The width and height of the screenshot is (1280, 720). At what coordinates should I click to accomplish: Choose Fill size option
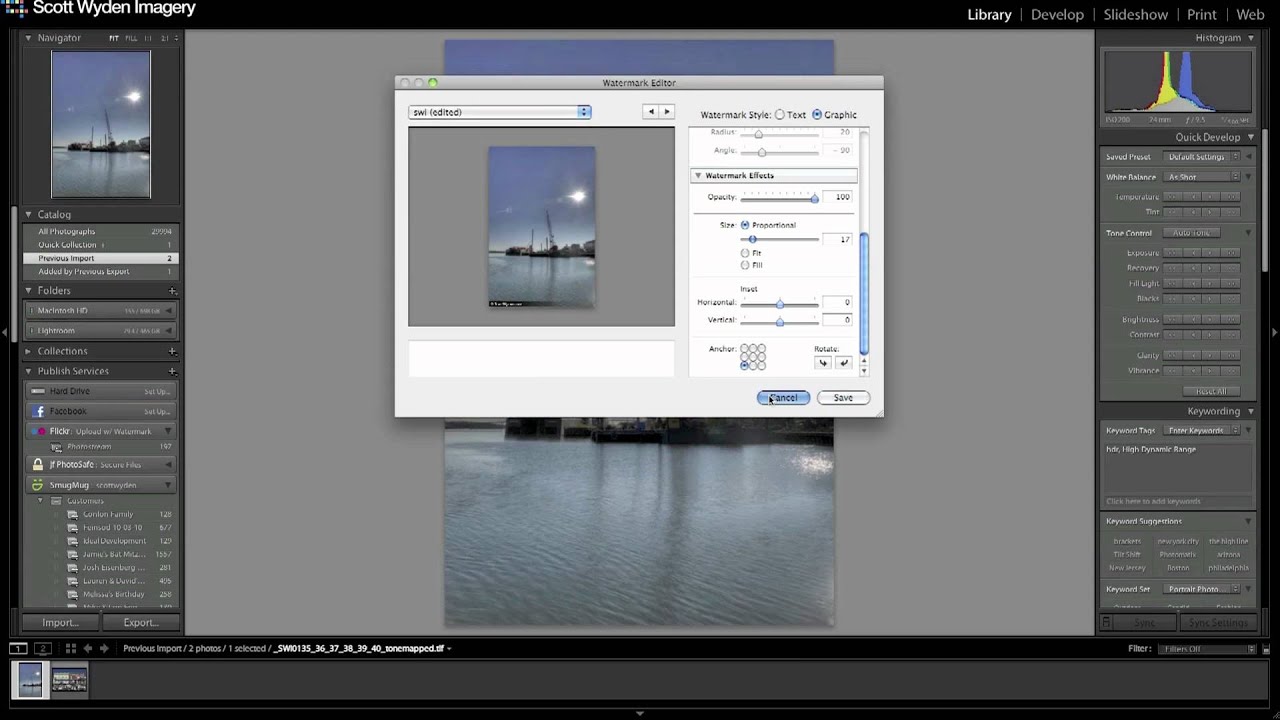[745, 265]
